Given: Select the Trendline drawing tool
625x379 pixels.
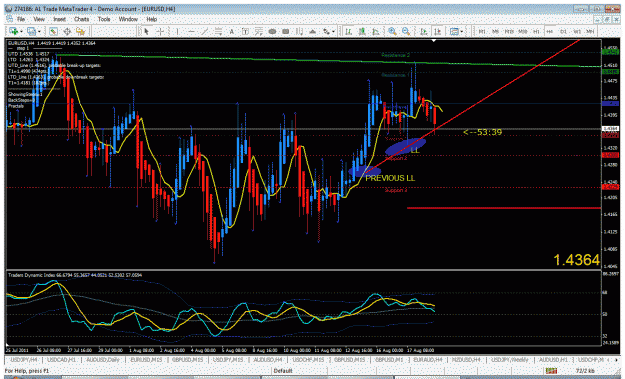Looking at the screenshot, I should click(204, 31).
